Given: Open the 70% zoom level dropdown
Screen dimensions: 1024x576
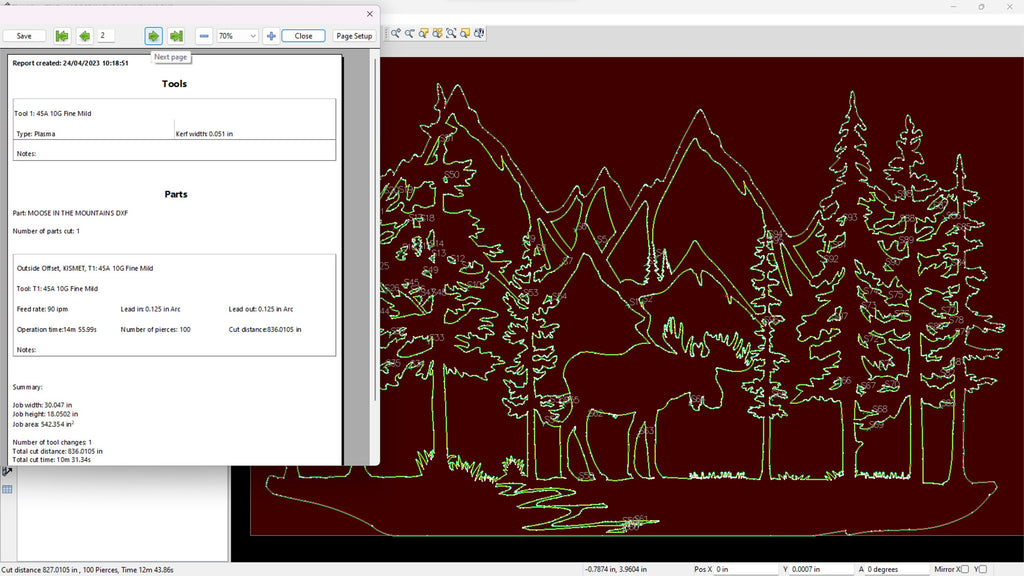Looking at the screenshot, I should click(238, 36).
